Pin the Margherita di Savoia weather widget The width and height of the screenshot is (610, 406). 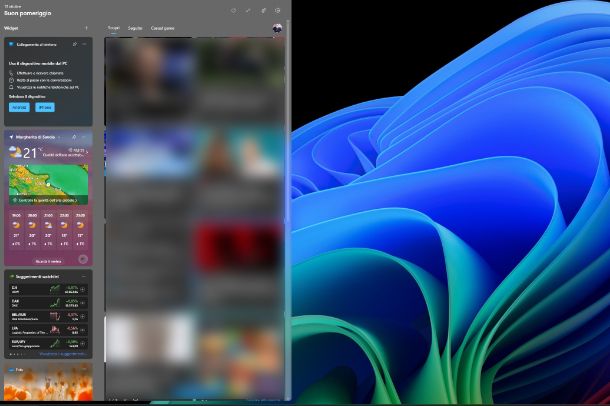[74, 137]
